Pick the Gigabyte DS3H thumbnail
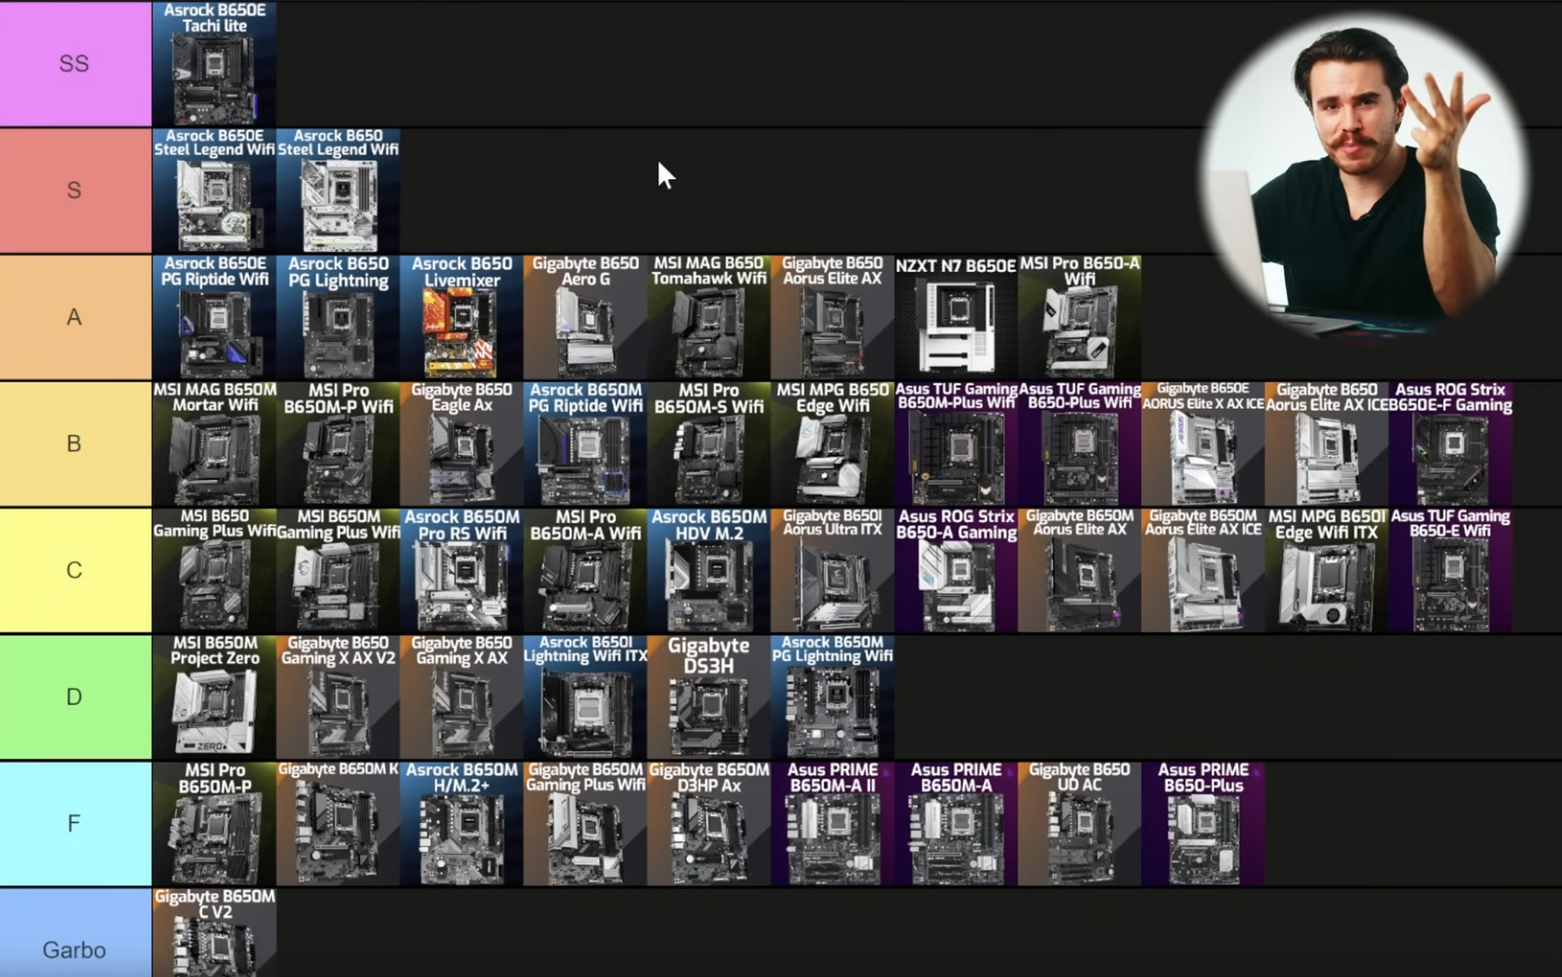This screenshot has height=977, width=1562. tap(709, 697)
